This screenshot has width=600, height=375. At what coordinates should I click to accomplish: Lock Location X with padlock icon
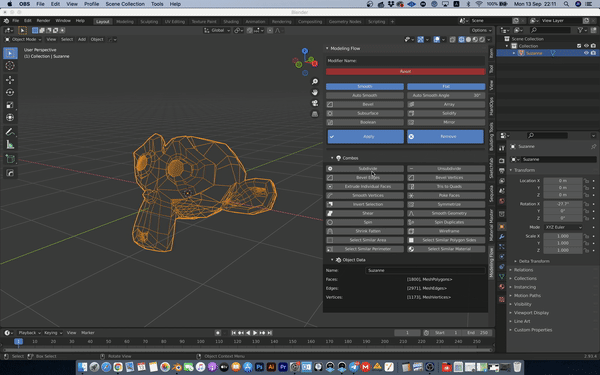click(586, 181)
